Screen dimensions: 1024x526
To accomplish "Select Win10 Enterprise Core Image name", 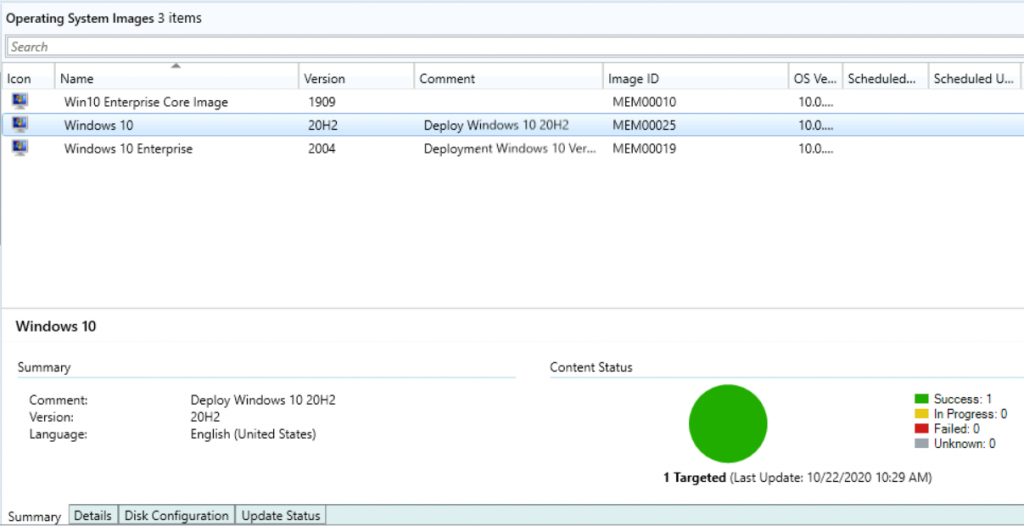I will pos(146,102).
